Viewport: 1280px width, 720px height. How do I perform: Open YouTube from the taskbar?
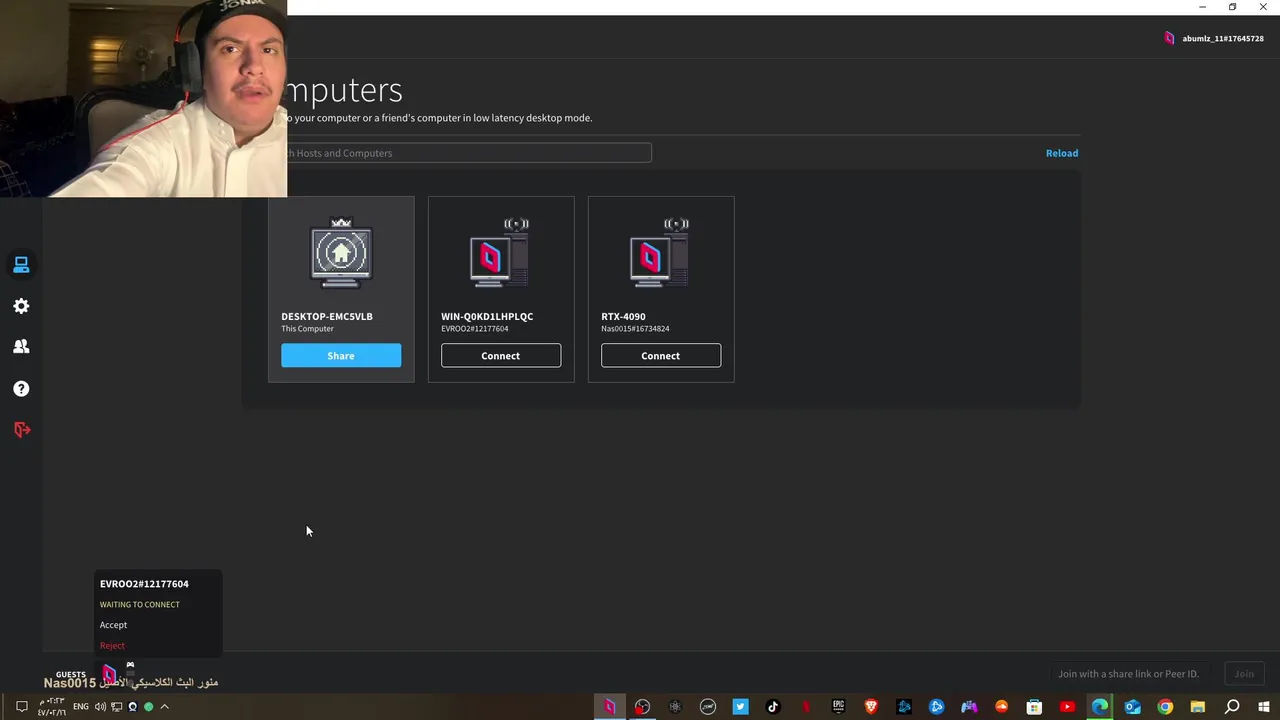[1067, 707]
